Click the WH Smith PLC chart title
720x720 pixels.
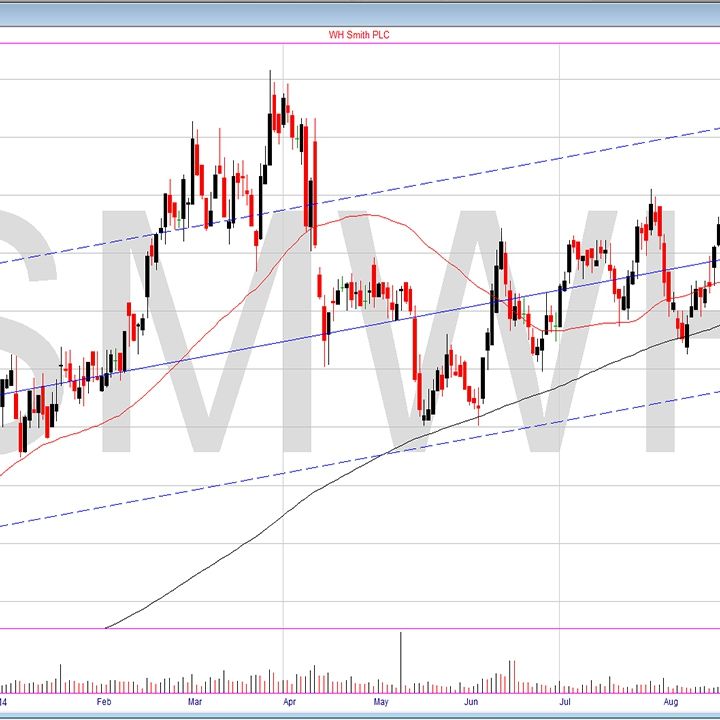[359, 34]
